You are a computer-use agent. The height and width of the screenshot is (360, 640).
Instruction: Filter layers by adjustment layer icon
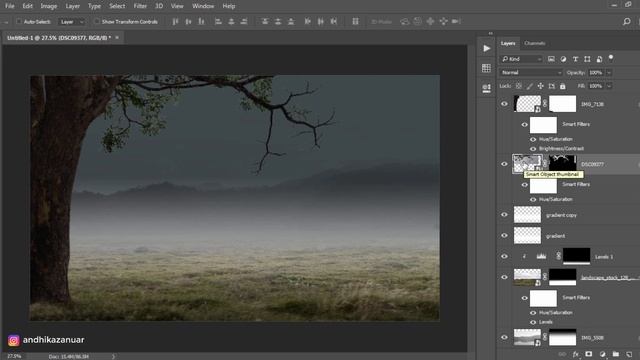[x=563, y=59]
